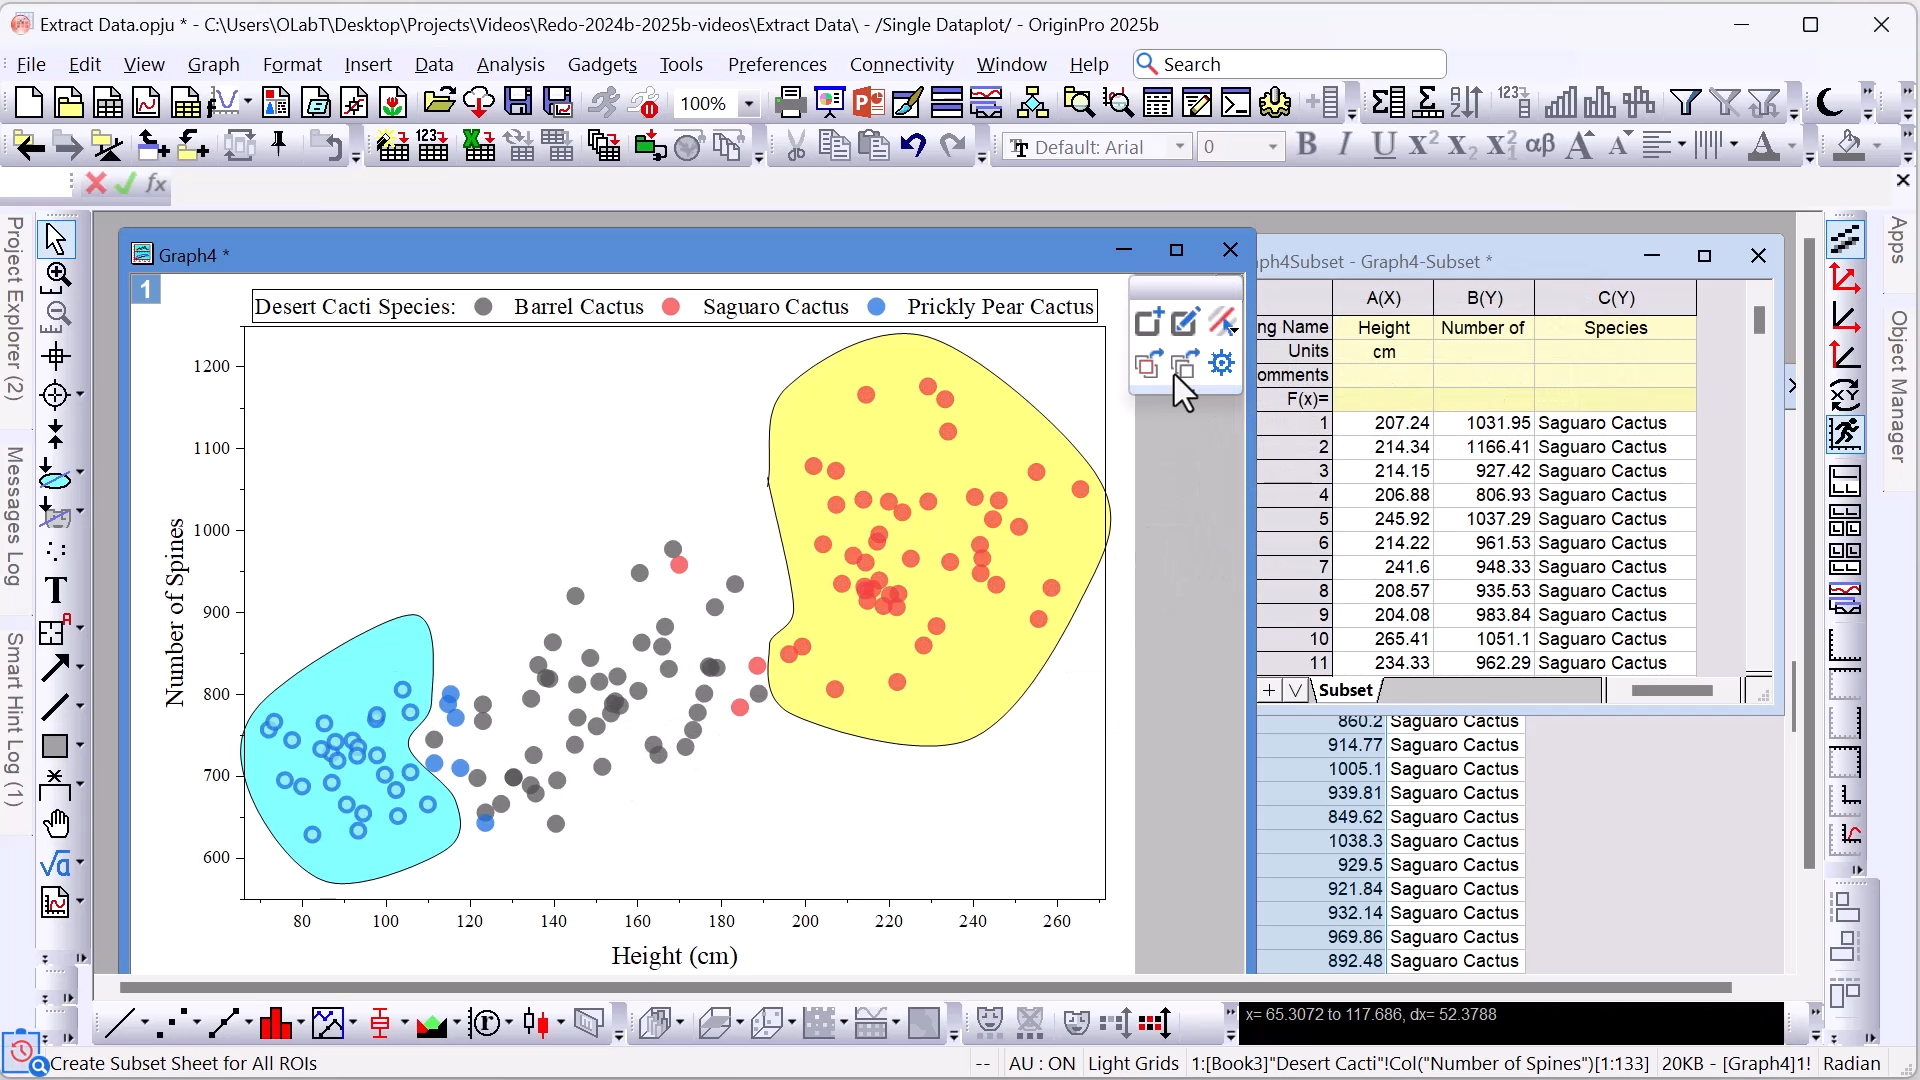Click the Send graphs to PowerPoint icon
This screenshot has width=1920, height=1080.
click(x=868, y=102)
